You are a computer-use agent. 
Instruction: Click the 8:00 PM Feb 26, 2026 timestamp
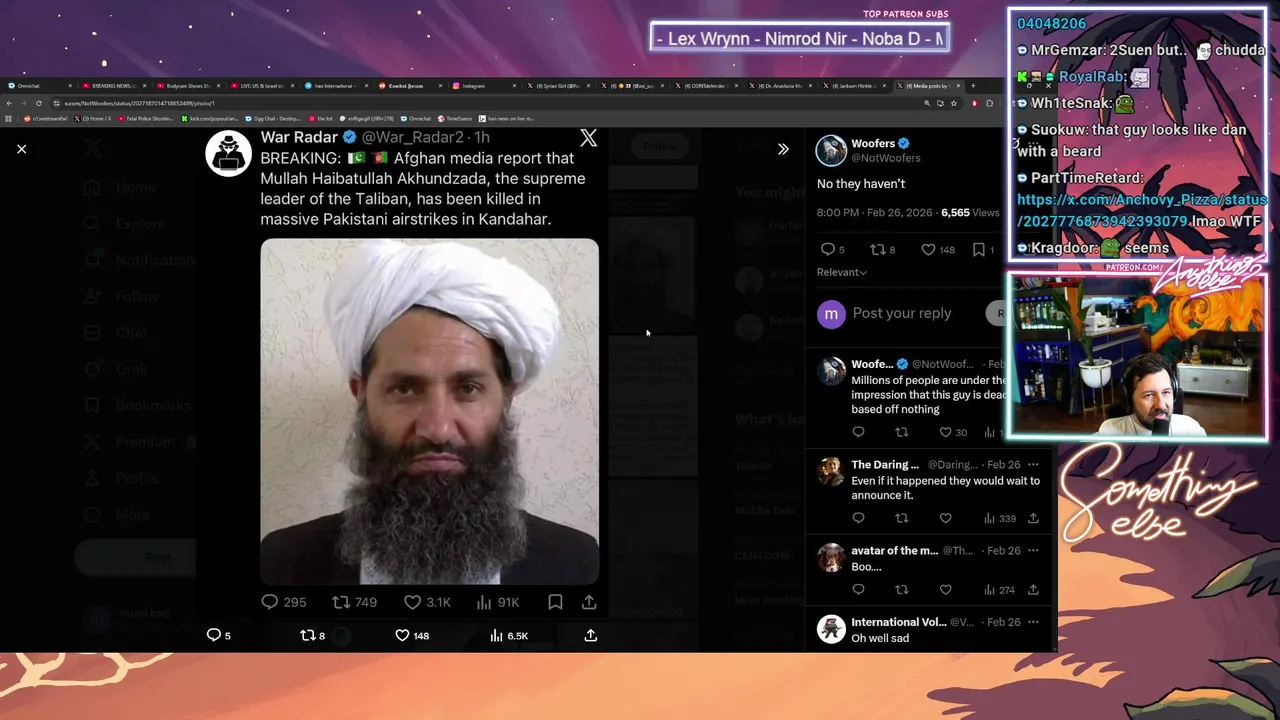point(875,212)
